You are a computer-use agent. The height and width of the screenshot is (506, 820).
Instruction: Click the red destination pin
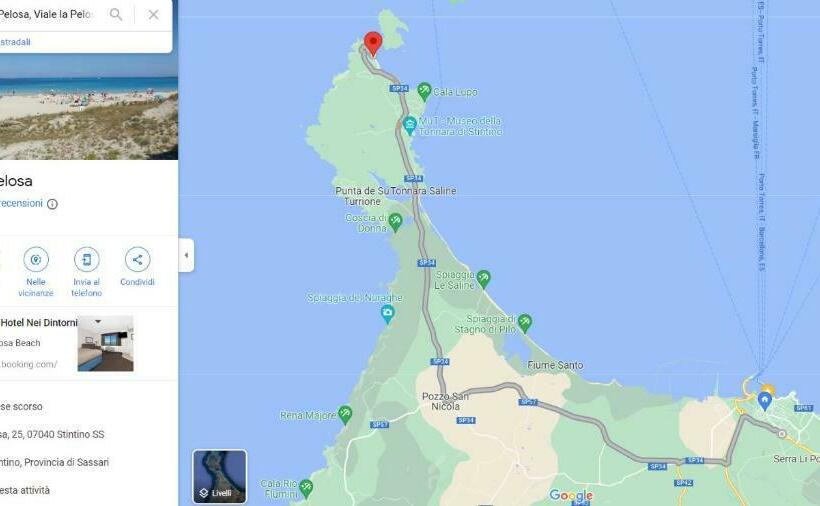tap(373, 44)
